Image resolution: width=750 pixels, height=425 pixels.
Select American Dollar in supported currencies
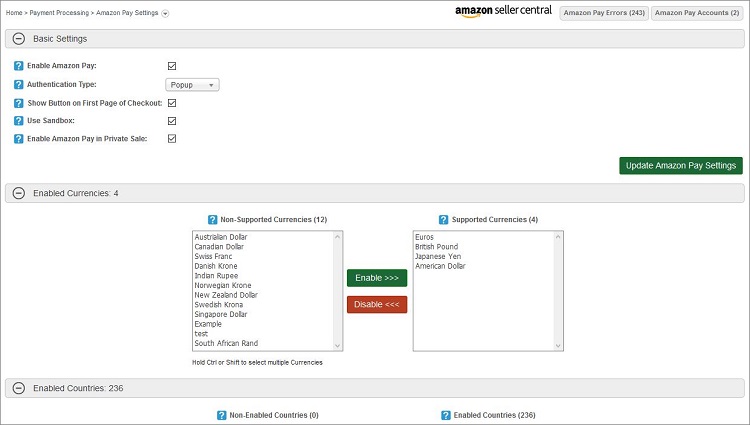440,266
